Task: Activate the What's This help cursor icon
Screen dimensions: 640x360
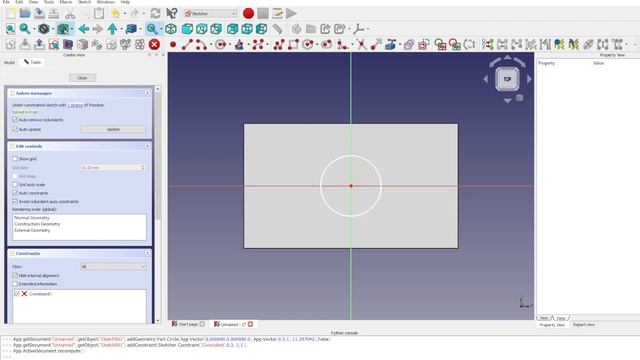Action: [172, 13]
